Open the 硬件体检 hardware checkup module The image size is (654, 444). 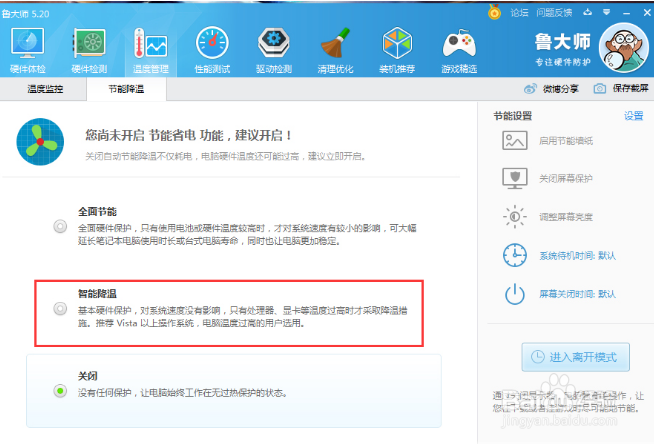[28, 50]
